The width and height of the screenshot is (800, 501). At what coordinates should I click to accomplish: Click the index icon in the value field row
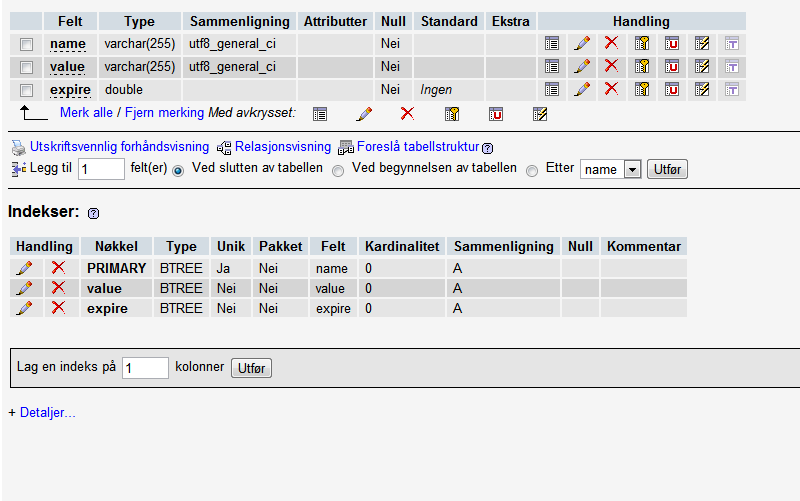702,66
